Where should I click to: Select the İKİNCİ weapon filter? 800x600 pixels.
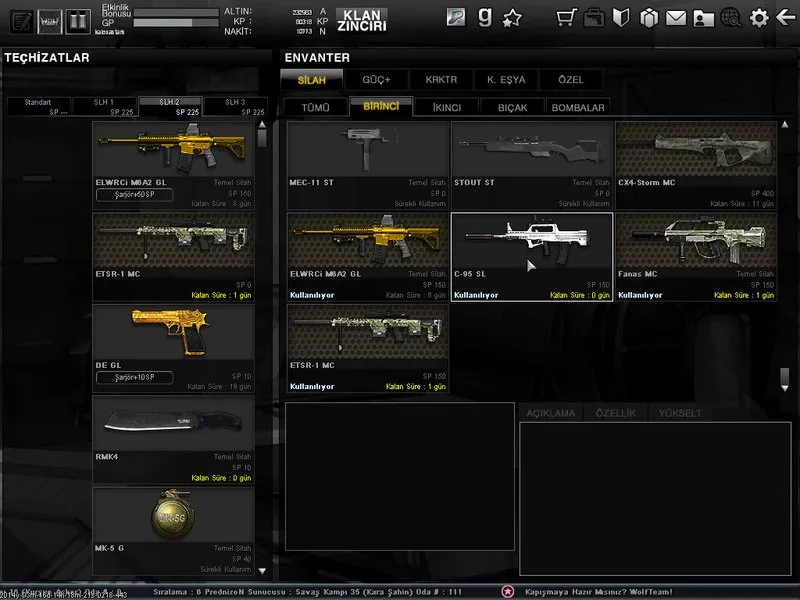pyautogui.click(x=446, y=107)
